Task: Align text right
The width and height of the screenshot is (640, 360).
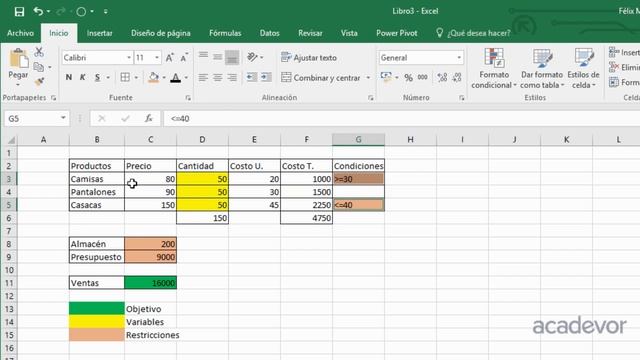Action: pyautogui.click(x=232, y=77)
